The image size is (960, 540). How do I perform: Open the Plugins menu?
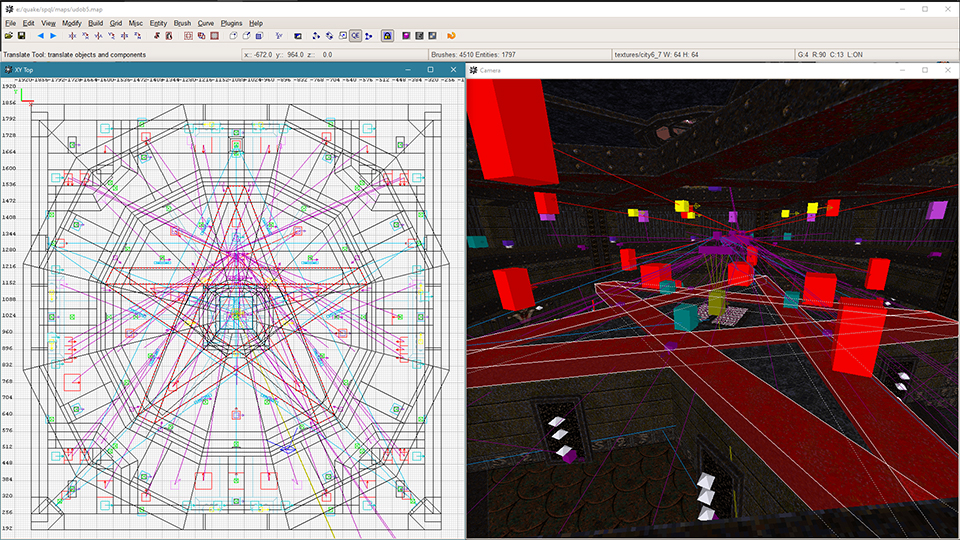(232, 22)
